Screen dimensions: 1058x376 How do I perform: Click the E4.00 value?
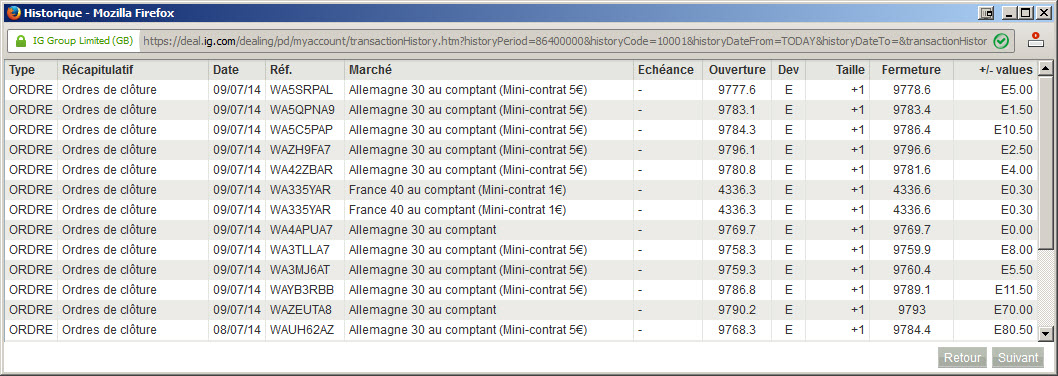(x=1017, y=169)
